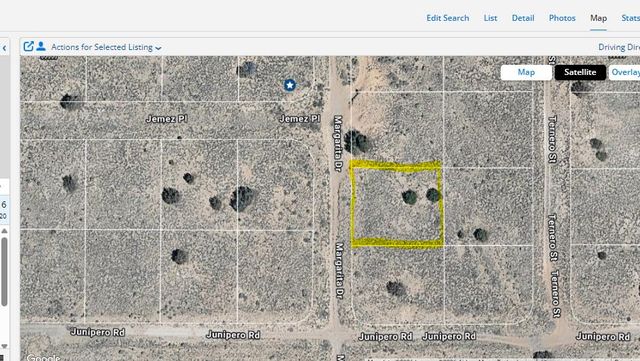Open the Overlays button
Screen dimensions: 640x361
[x=624, y=72]
